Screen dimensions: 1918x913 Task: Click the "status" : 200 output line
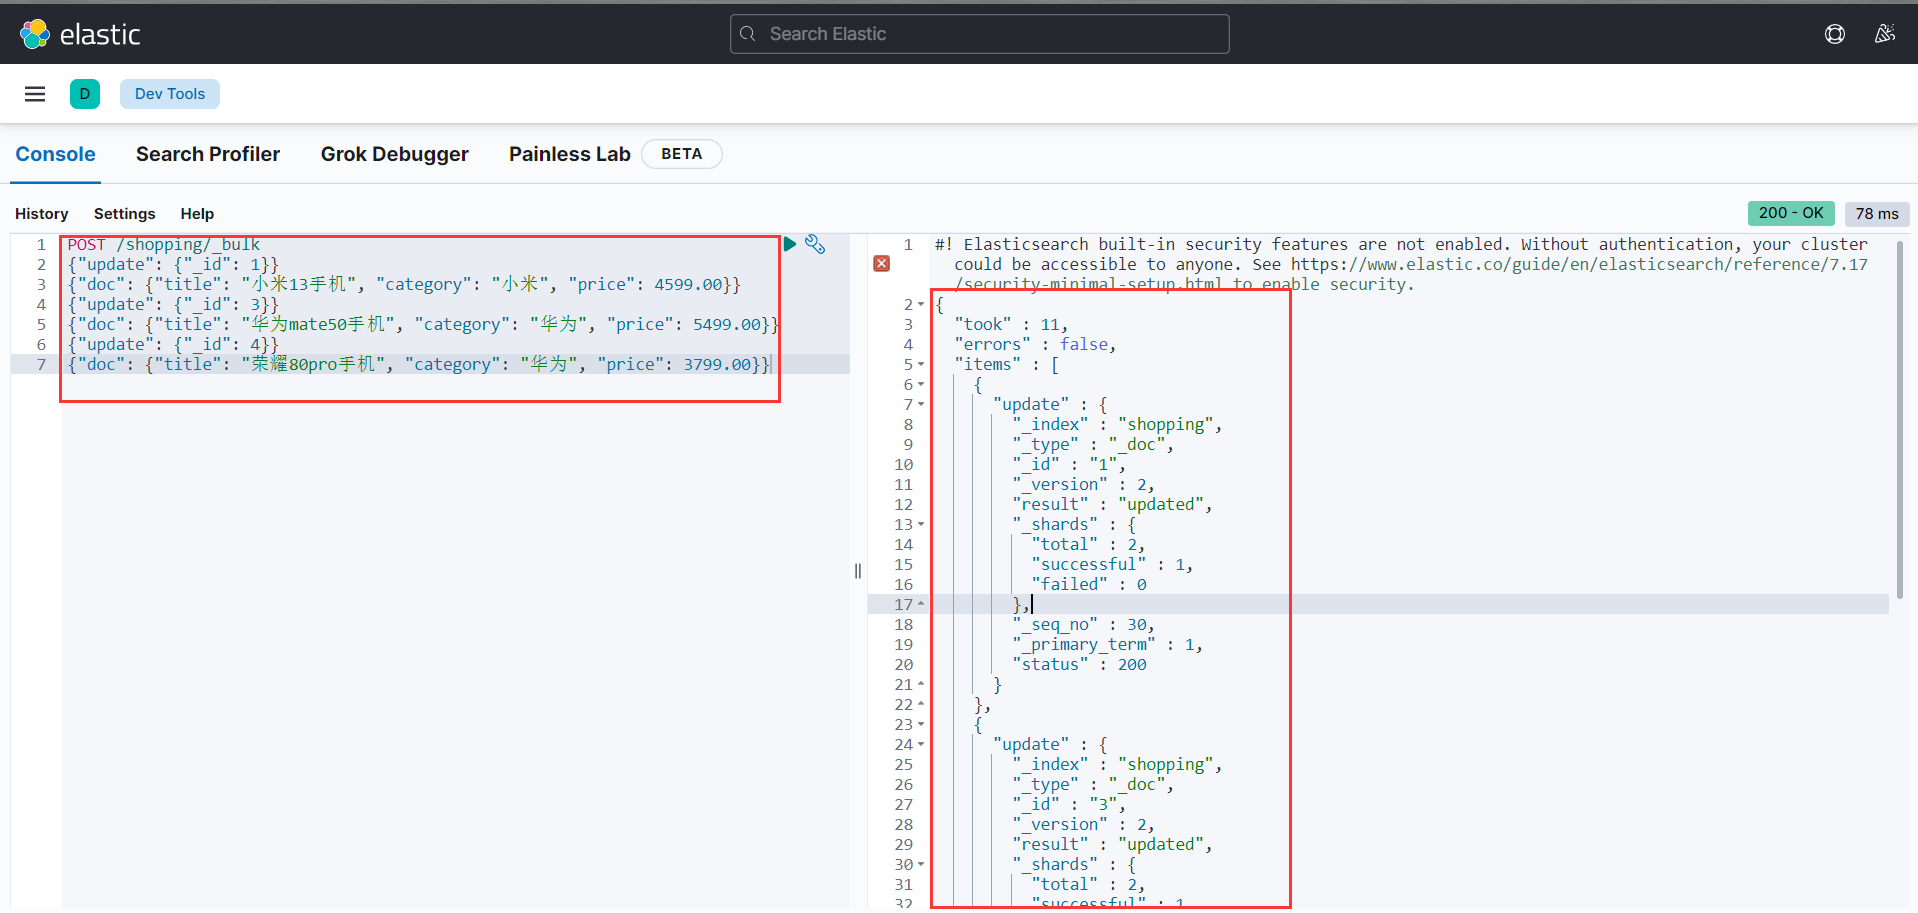point(1079,664)
